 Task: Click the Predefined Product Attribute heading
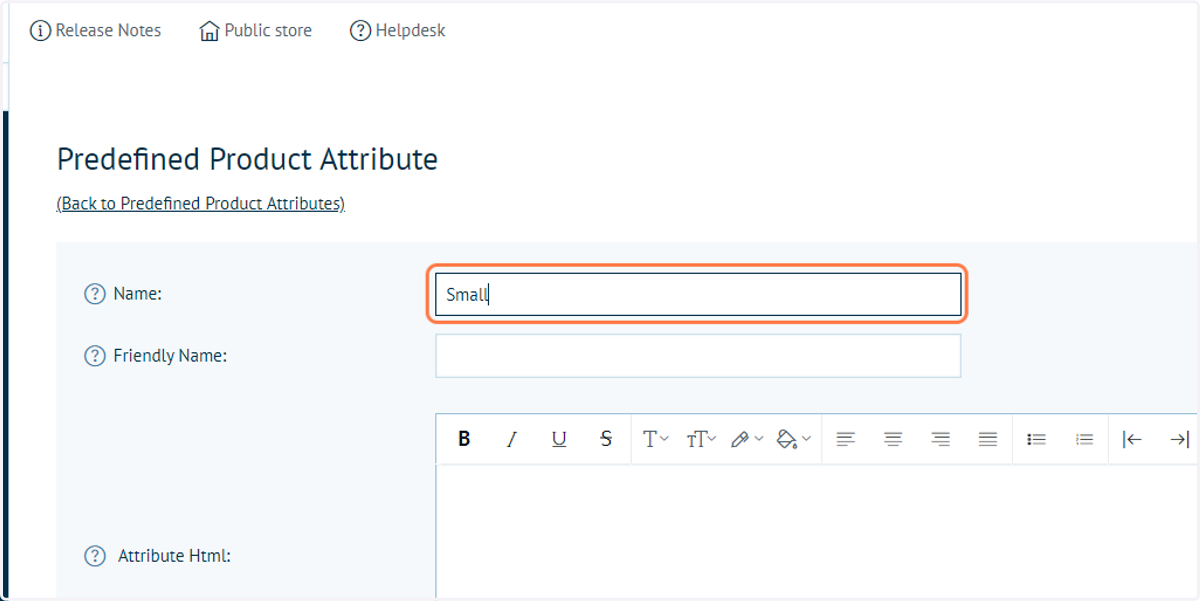(247, 160)
